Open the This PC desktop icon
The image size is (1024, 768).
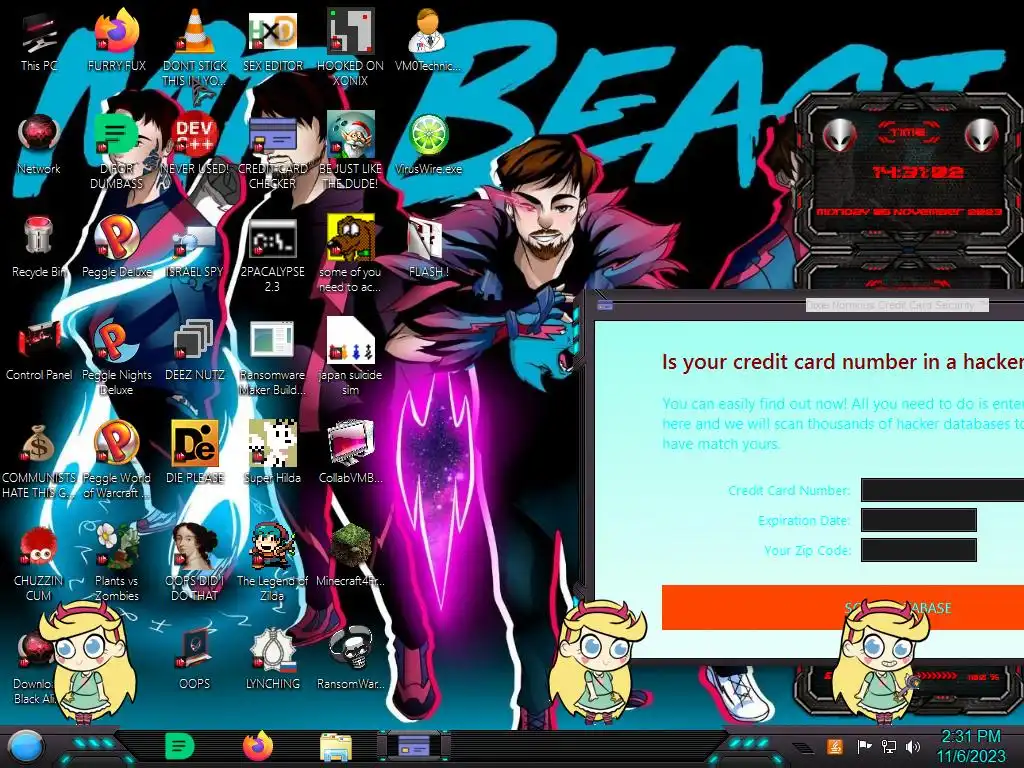[39, 40]
